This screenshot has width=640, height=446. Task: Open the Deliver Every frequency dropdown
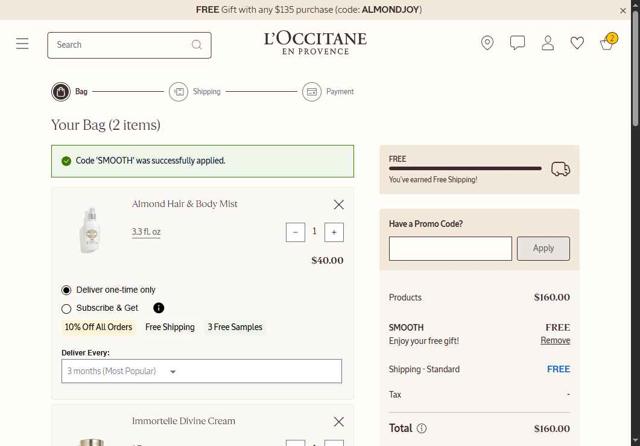point(202,371)
